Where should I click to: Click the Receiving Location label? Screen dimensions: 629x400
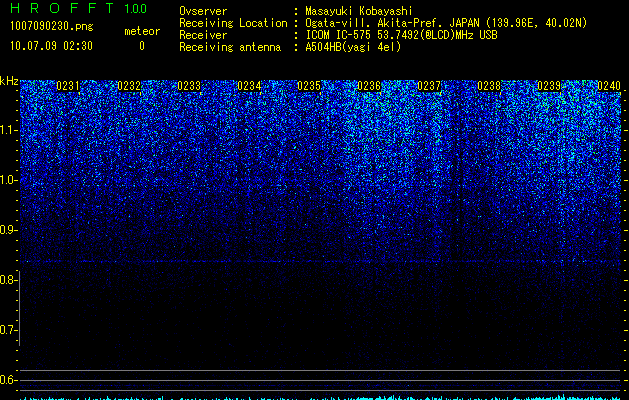click(233, 23)
